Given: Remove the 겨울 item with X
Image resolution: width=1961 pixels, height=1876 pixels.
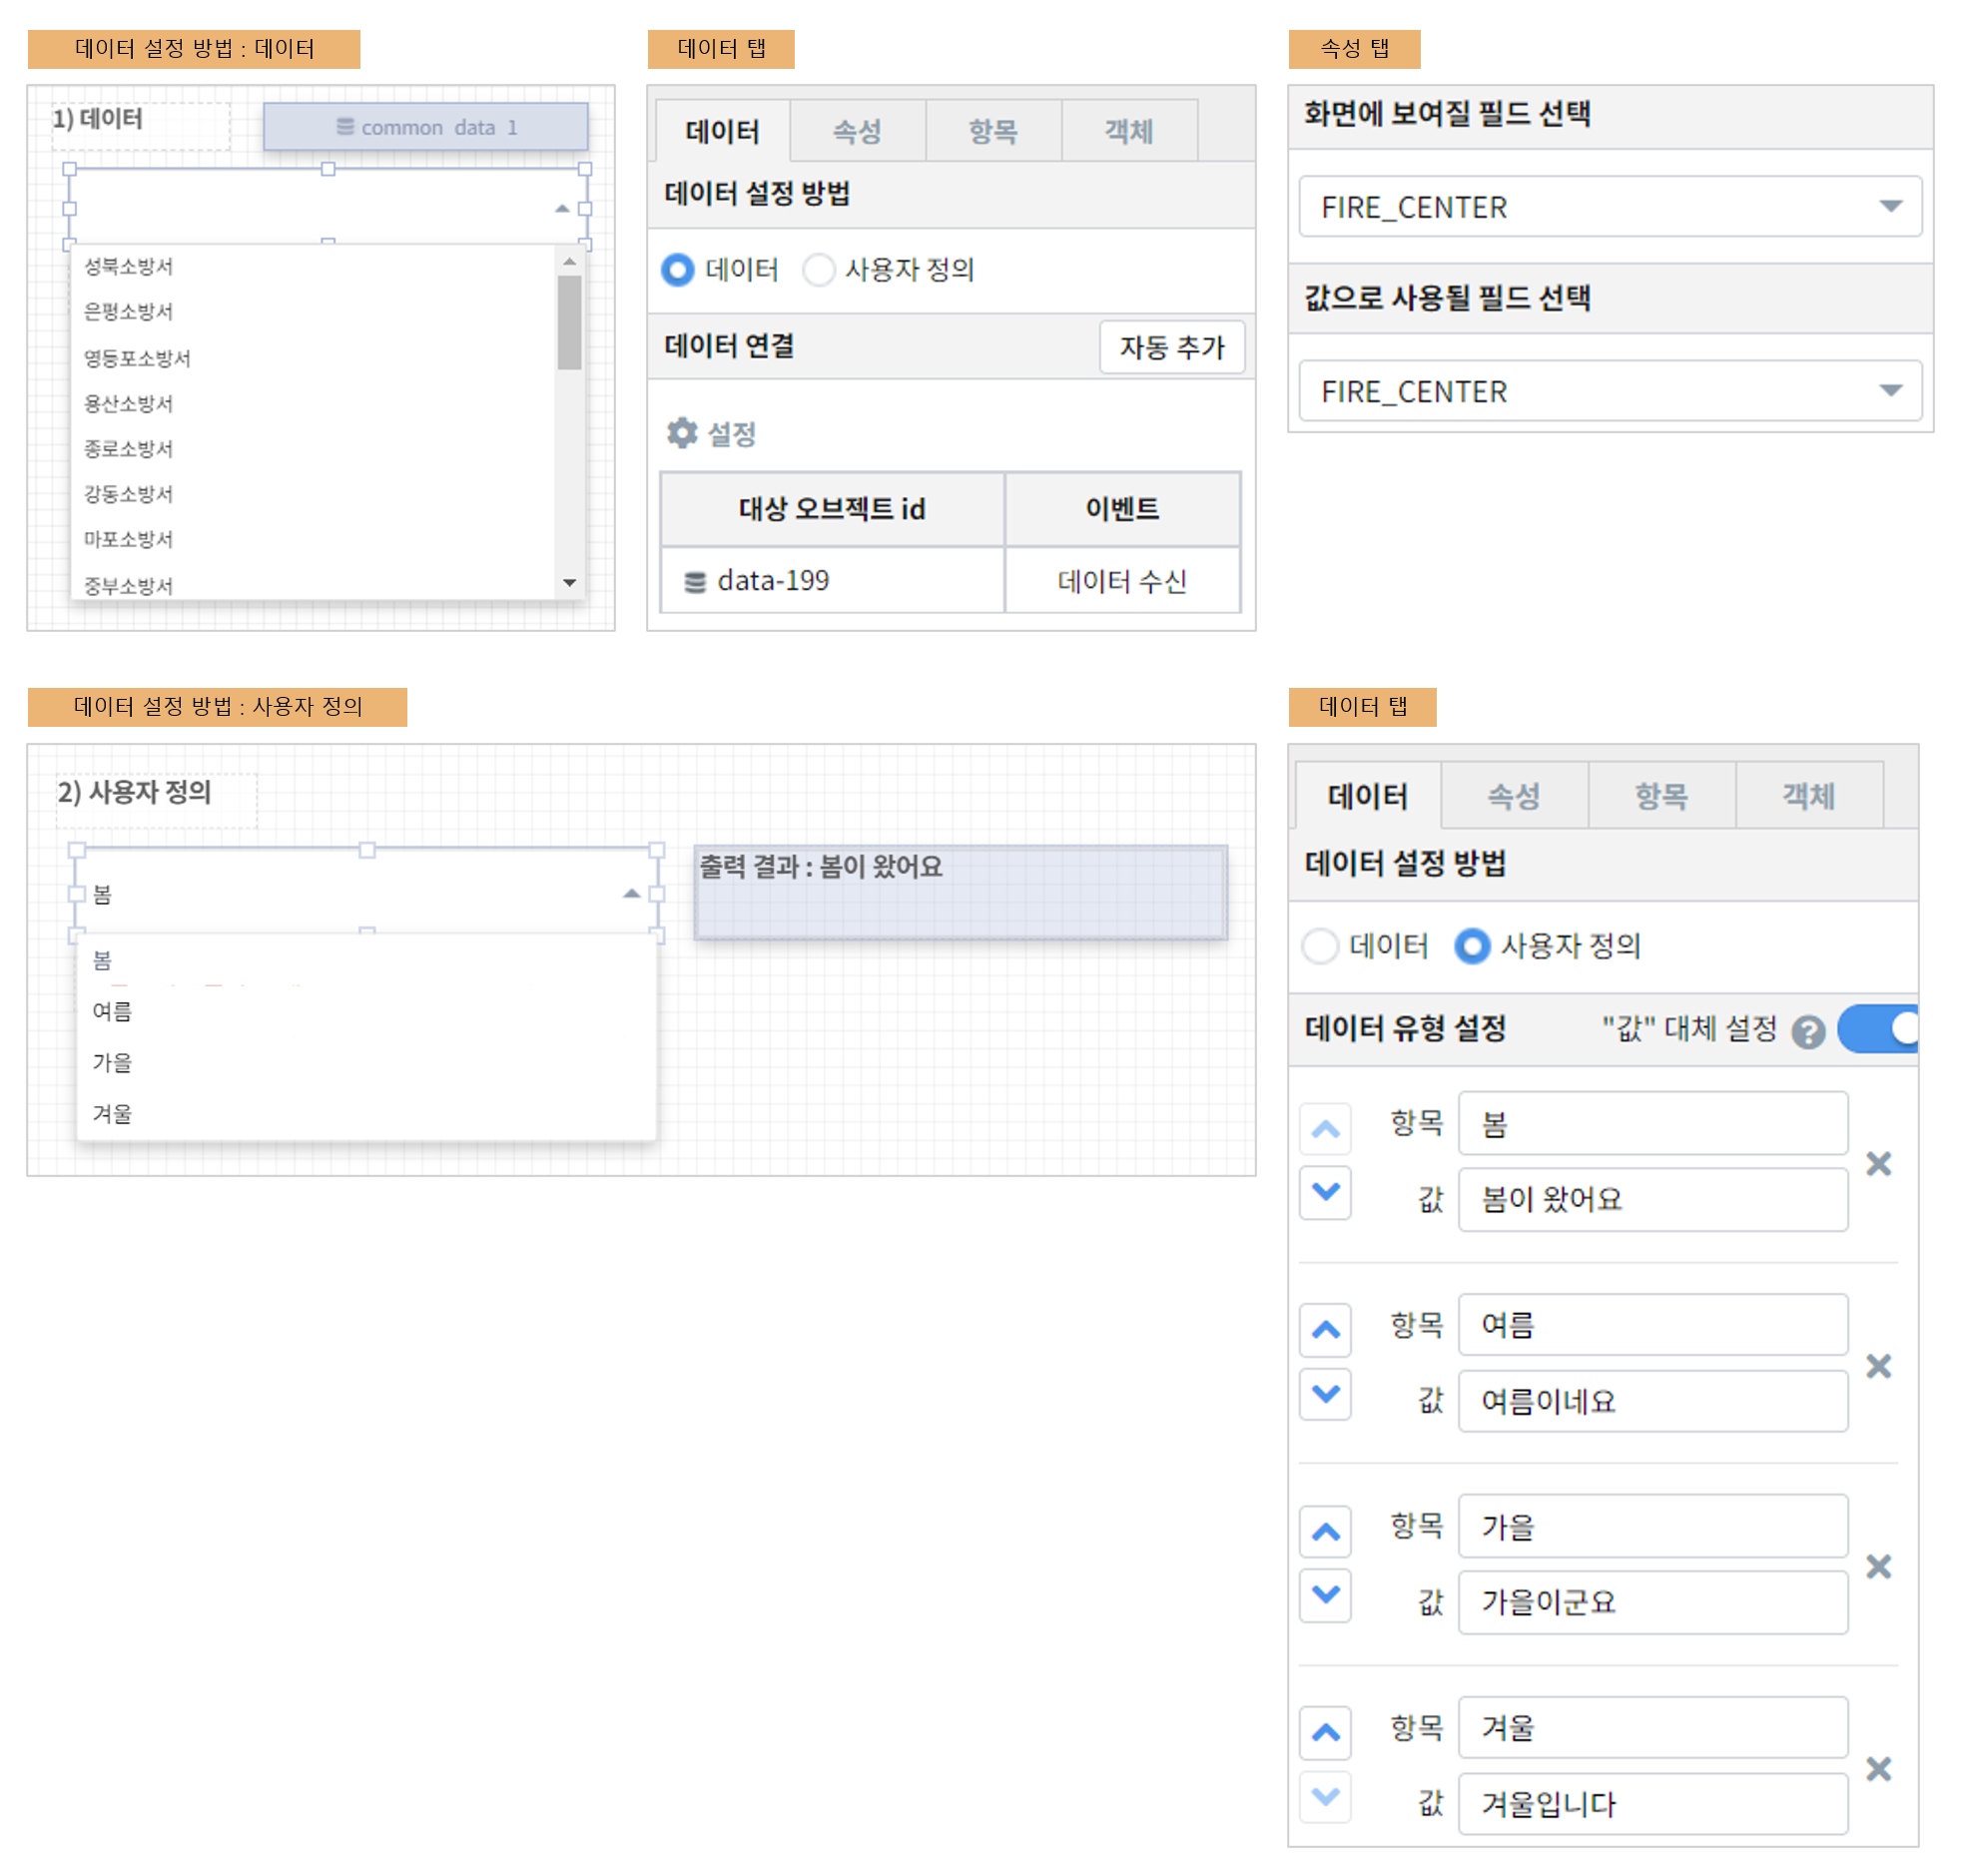Looking at the screenshot, I should click(x=1877, y=1768).
